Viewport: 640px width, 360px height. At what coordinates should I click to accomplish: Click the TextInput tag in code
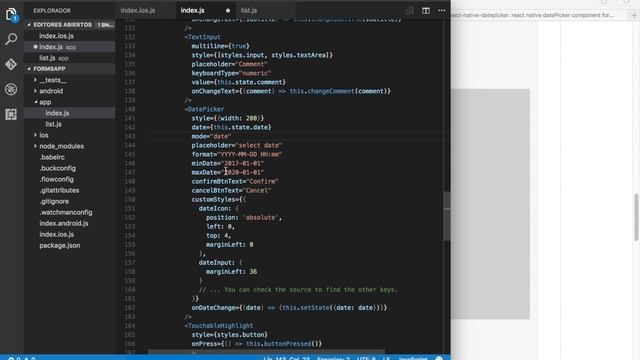(204, 37)
